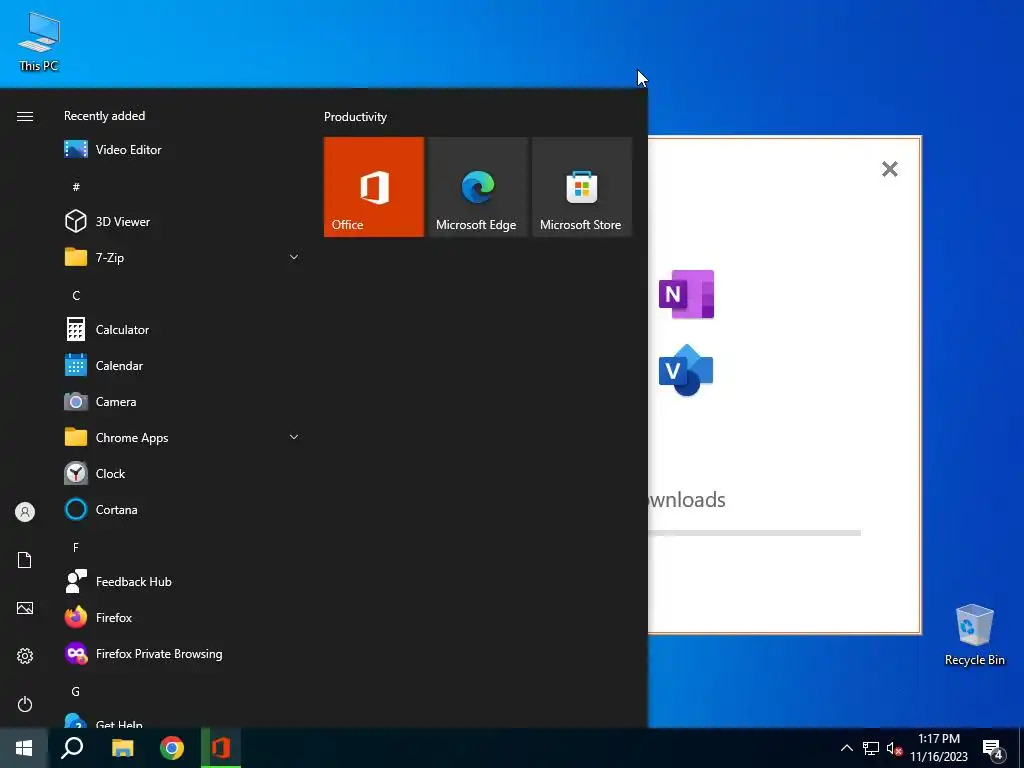Open the Microsoft Store tile
This screenshot has width=1024, height=768.
[x=582, y=187]
